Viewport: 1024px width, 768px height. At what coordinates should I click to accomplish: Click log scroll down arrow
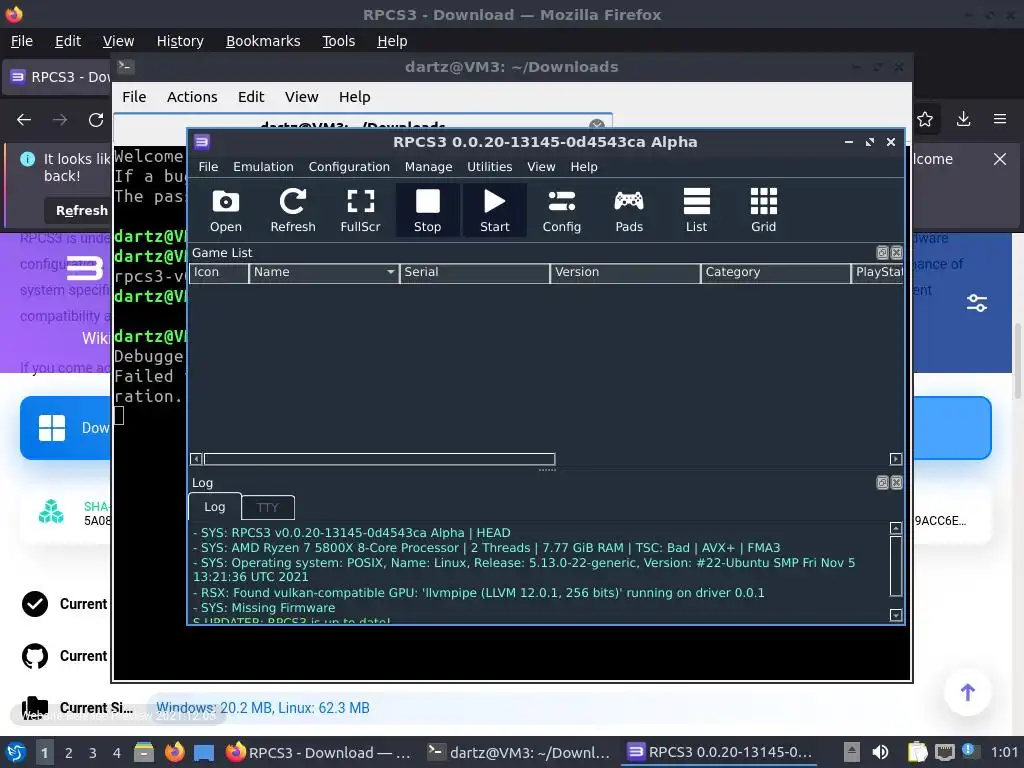pos(896,615)
